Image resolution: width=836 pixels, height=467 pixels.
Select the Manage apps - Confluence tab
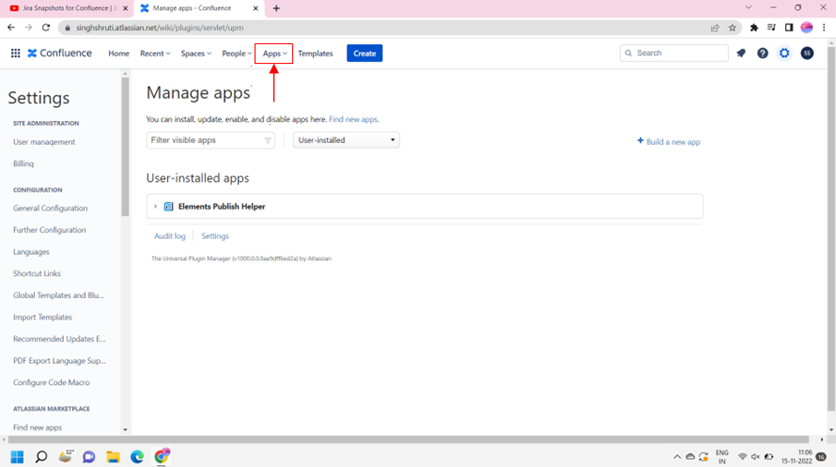pyautogui.click(x=199, y=8)
